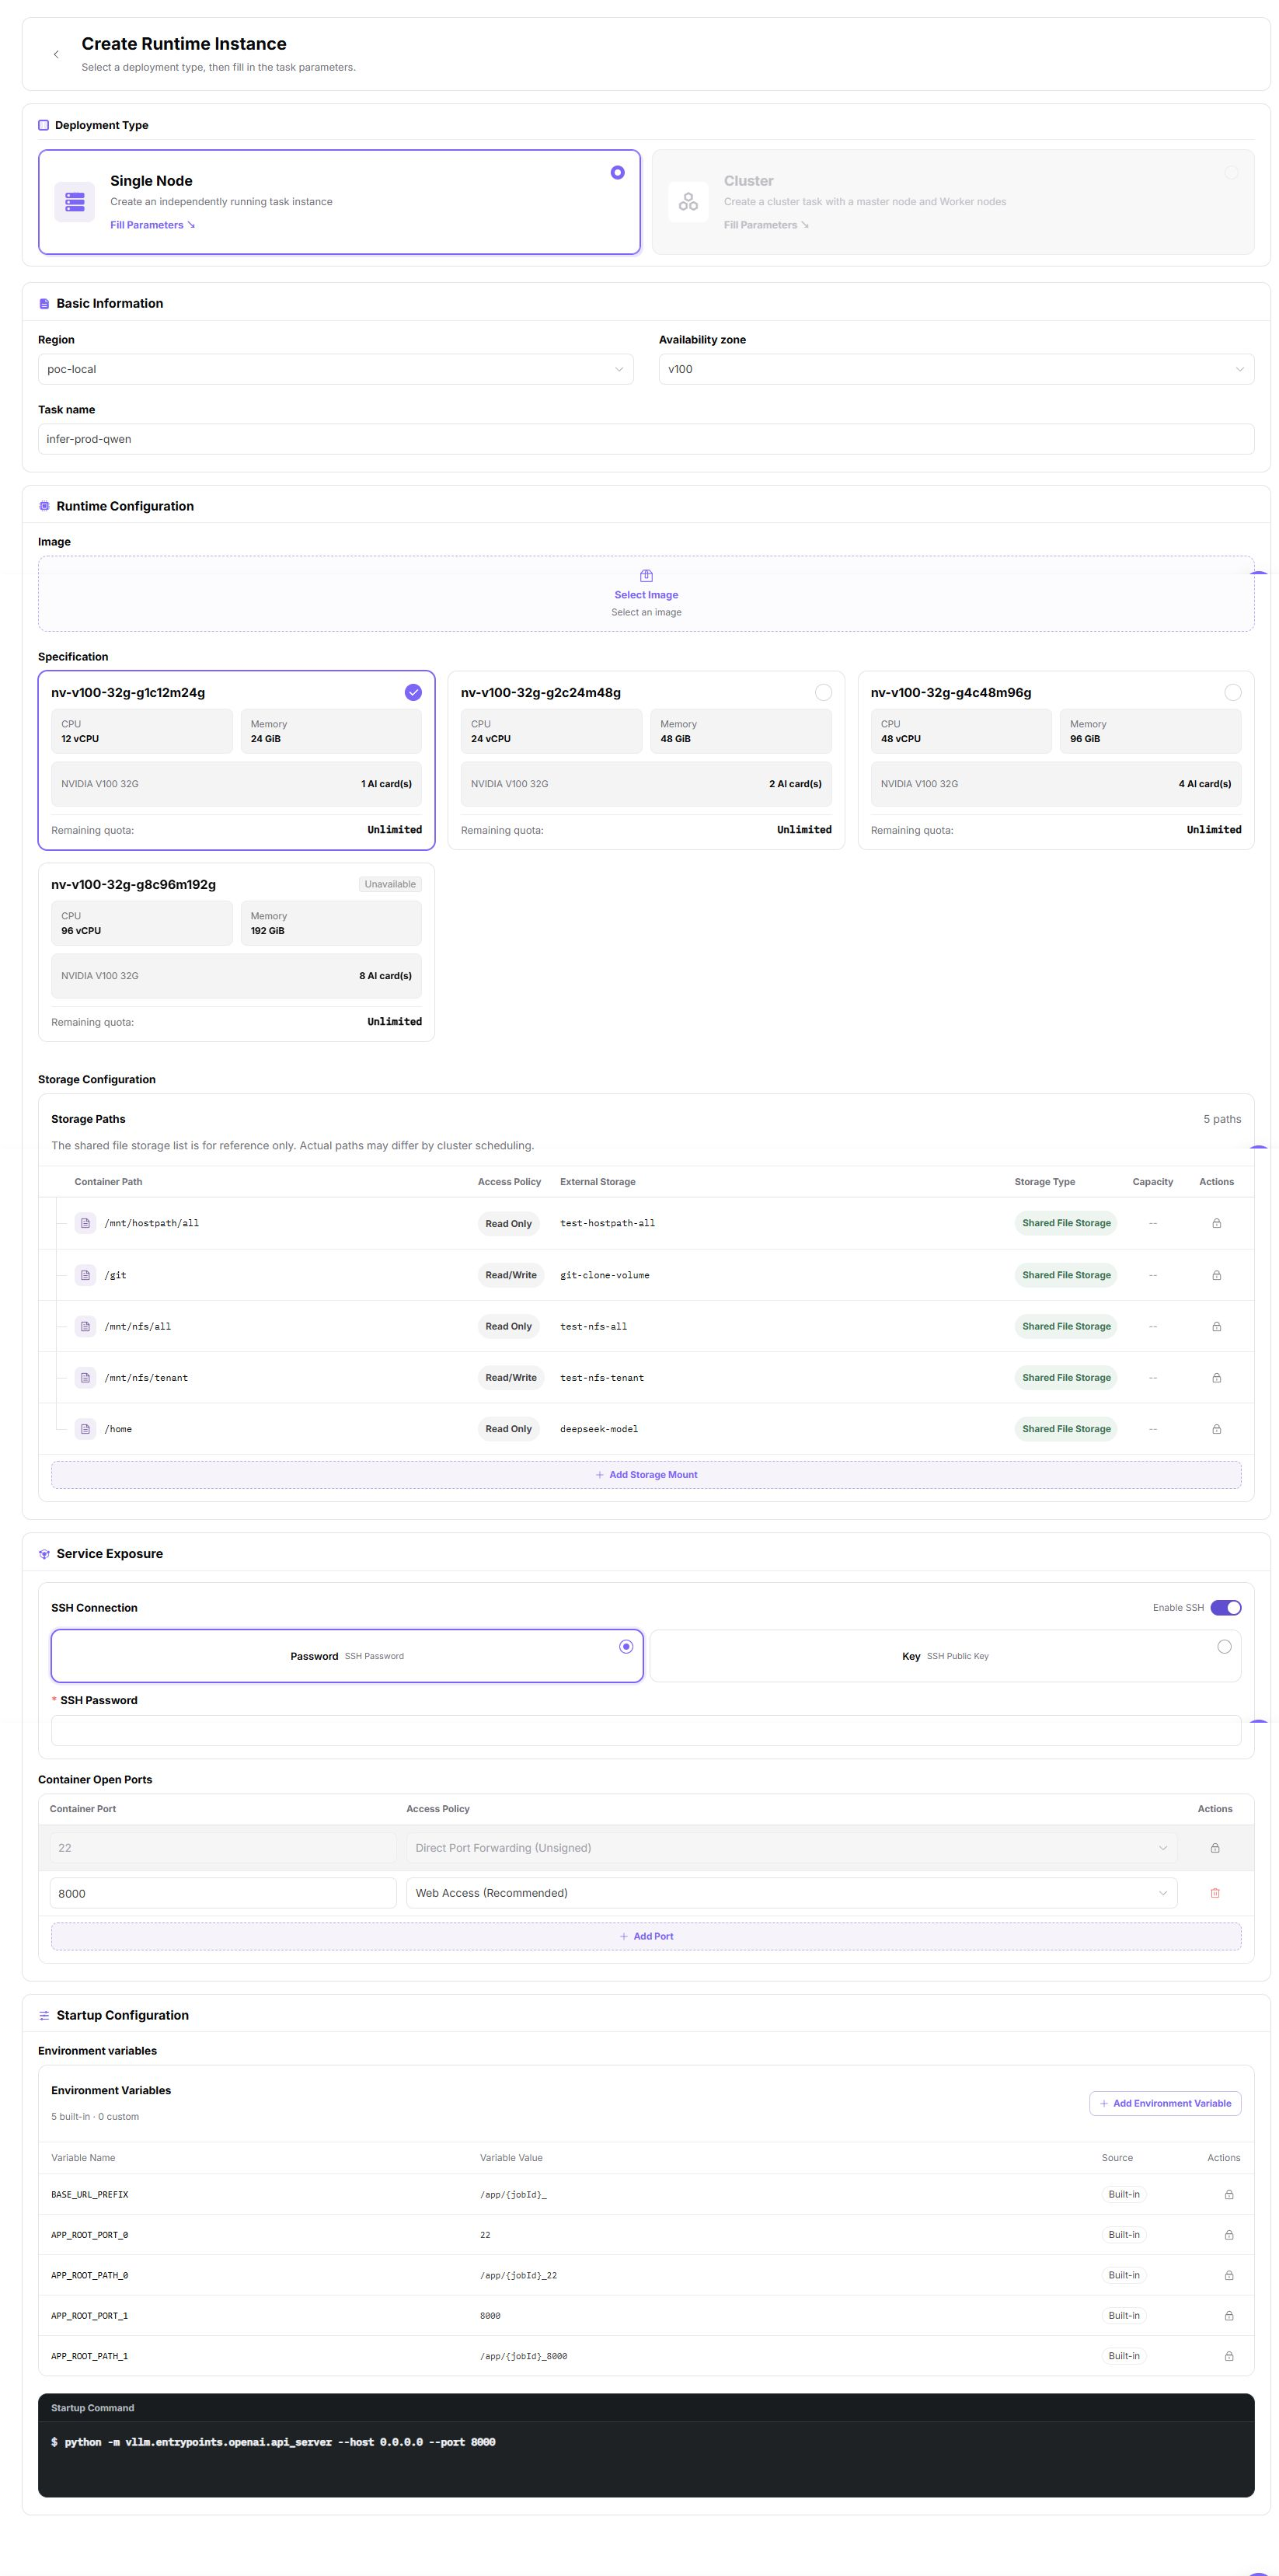Click file icon beside /mnt/hostpath/all
Viewport: 1279px width, 2576px height.
coord(86,1223)
